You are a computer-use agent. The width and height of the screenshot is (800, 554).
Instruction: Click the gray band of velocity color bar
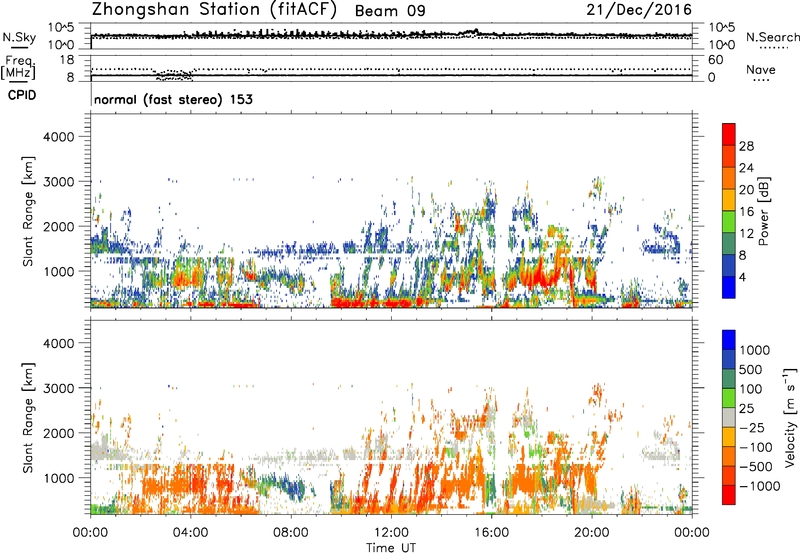point(729,417)
